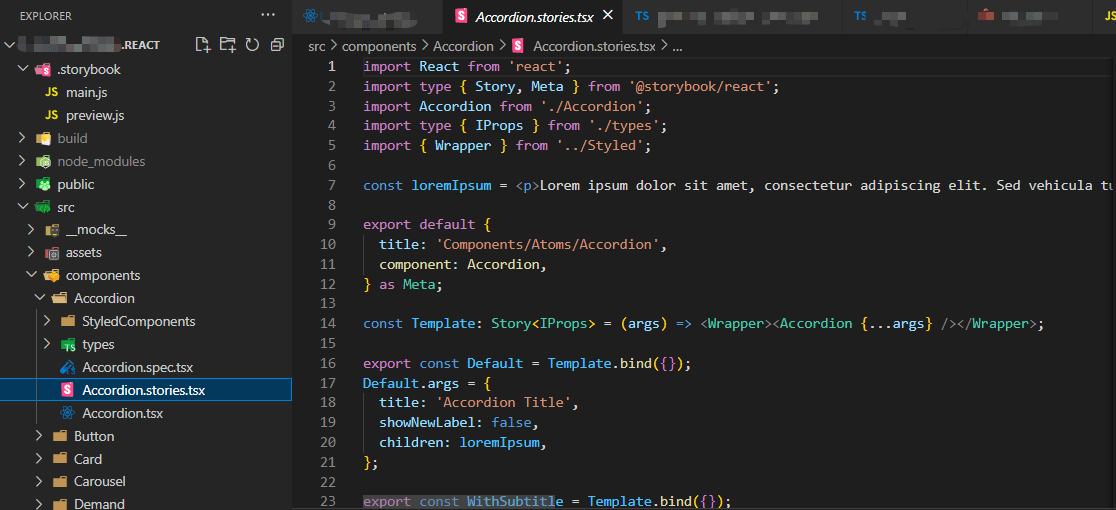This screenshot has width=1116, height=510.
Task: Click the components folder icon
Action: pos(51,275)
